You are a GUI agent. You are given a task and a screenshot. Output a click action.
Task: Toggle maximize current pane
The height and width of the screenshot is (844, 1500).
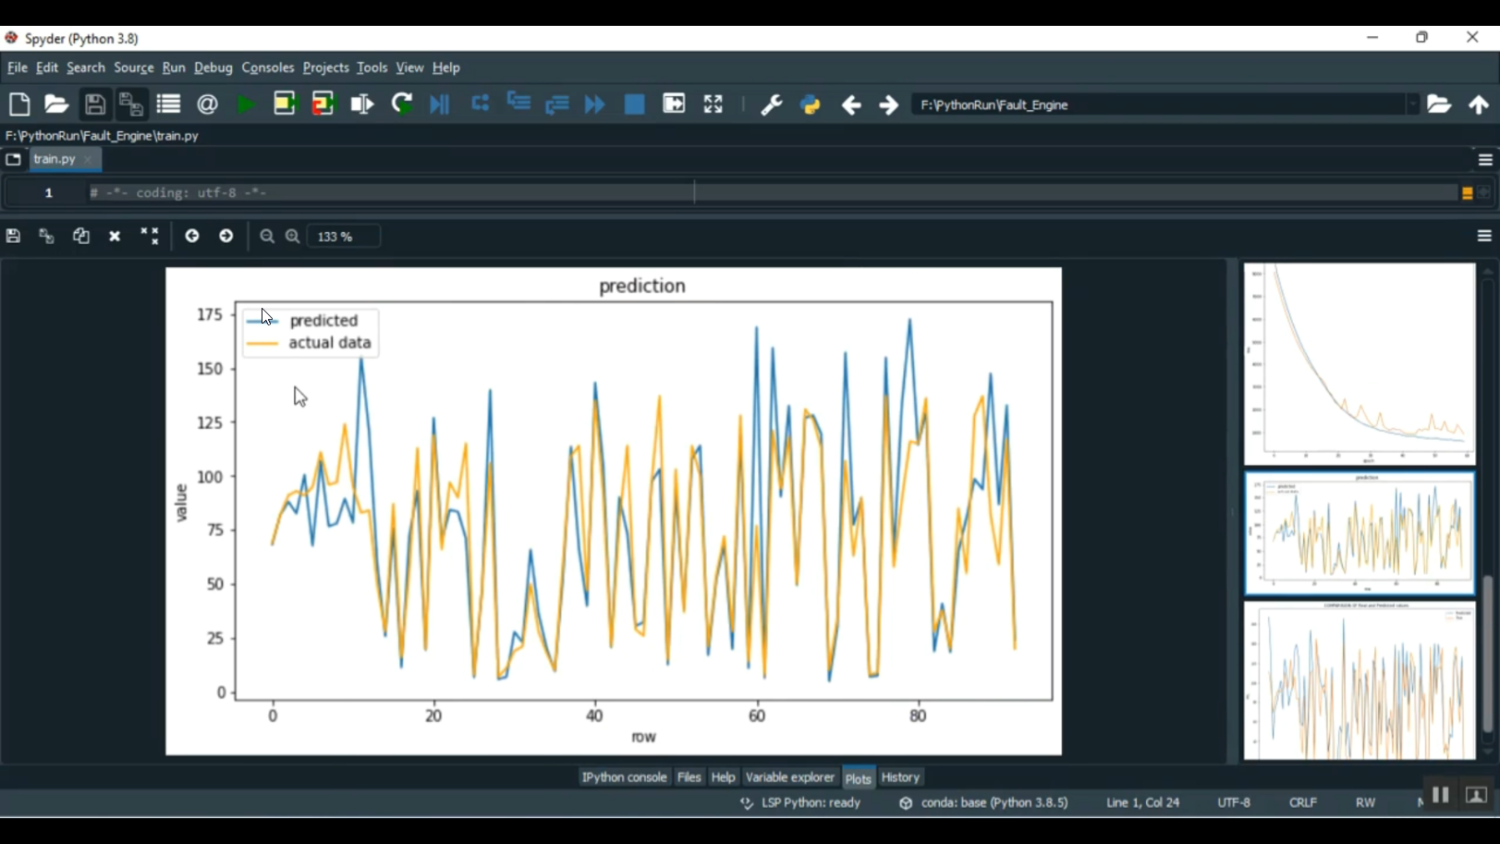713,105
